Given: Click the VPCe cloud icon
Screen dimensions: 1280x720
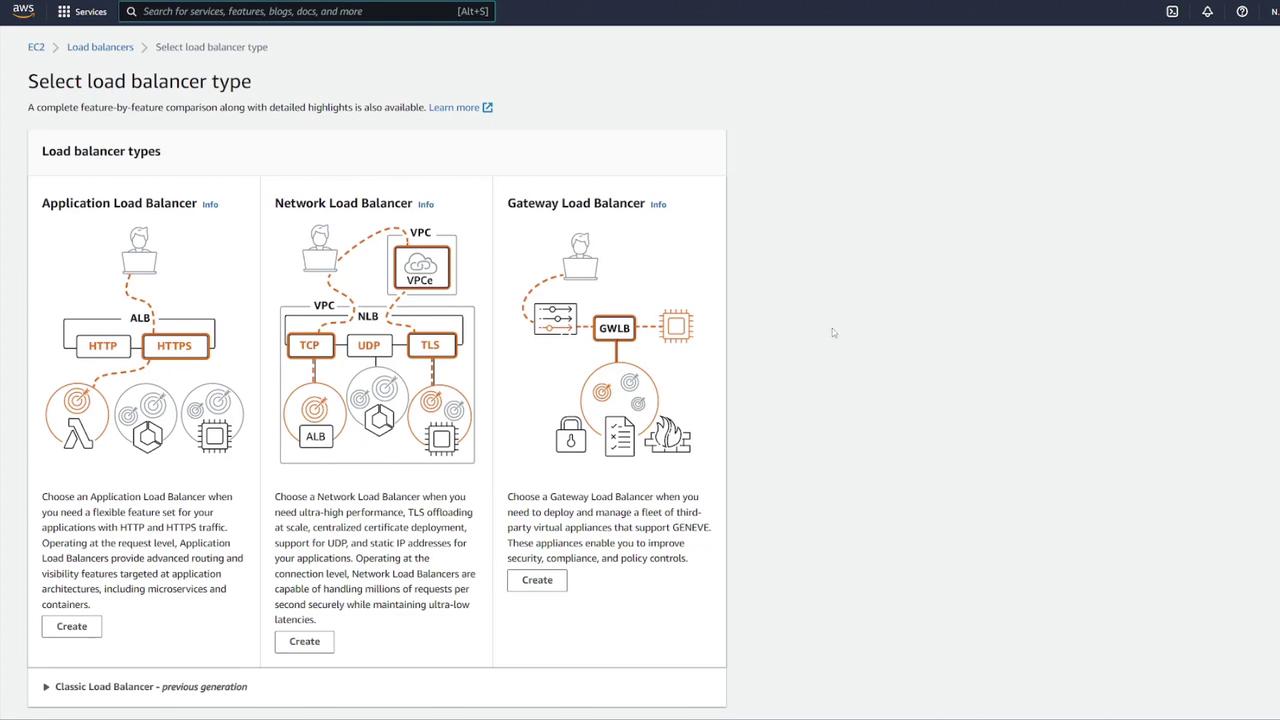Looking at the screenshot, I should coord(421,267).
